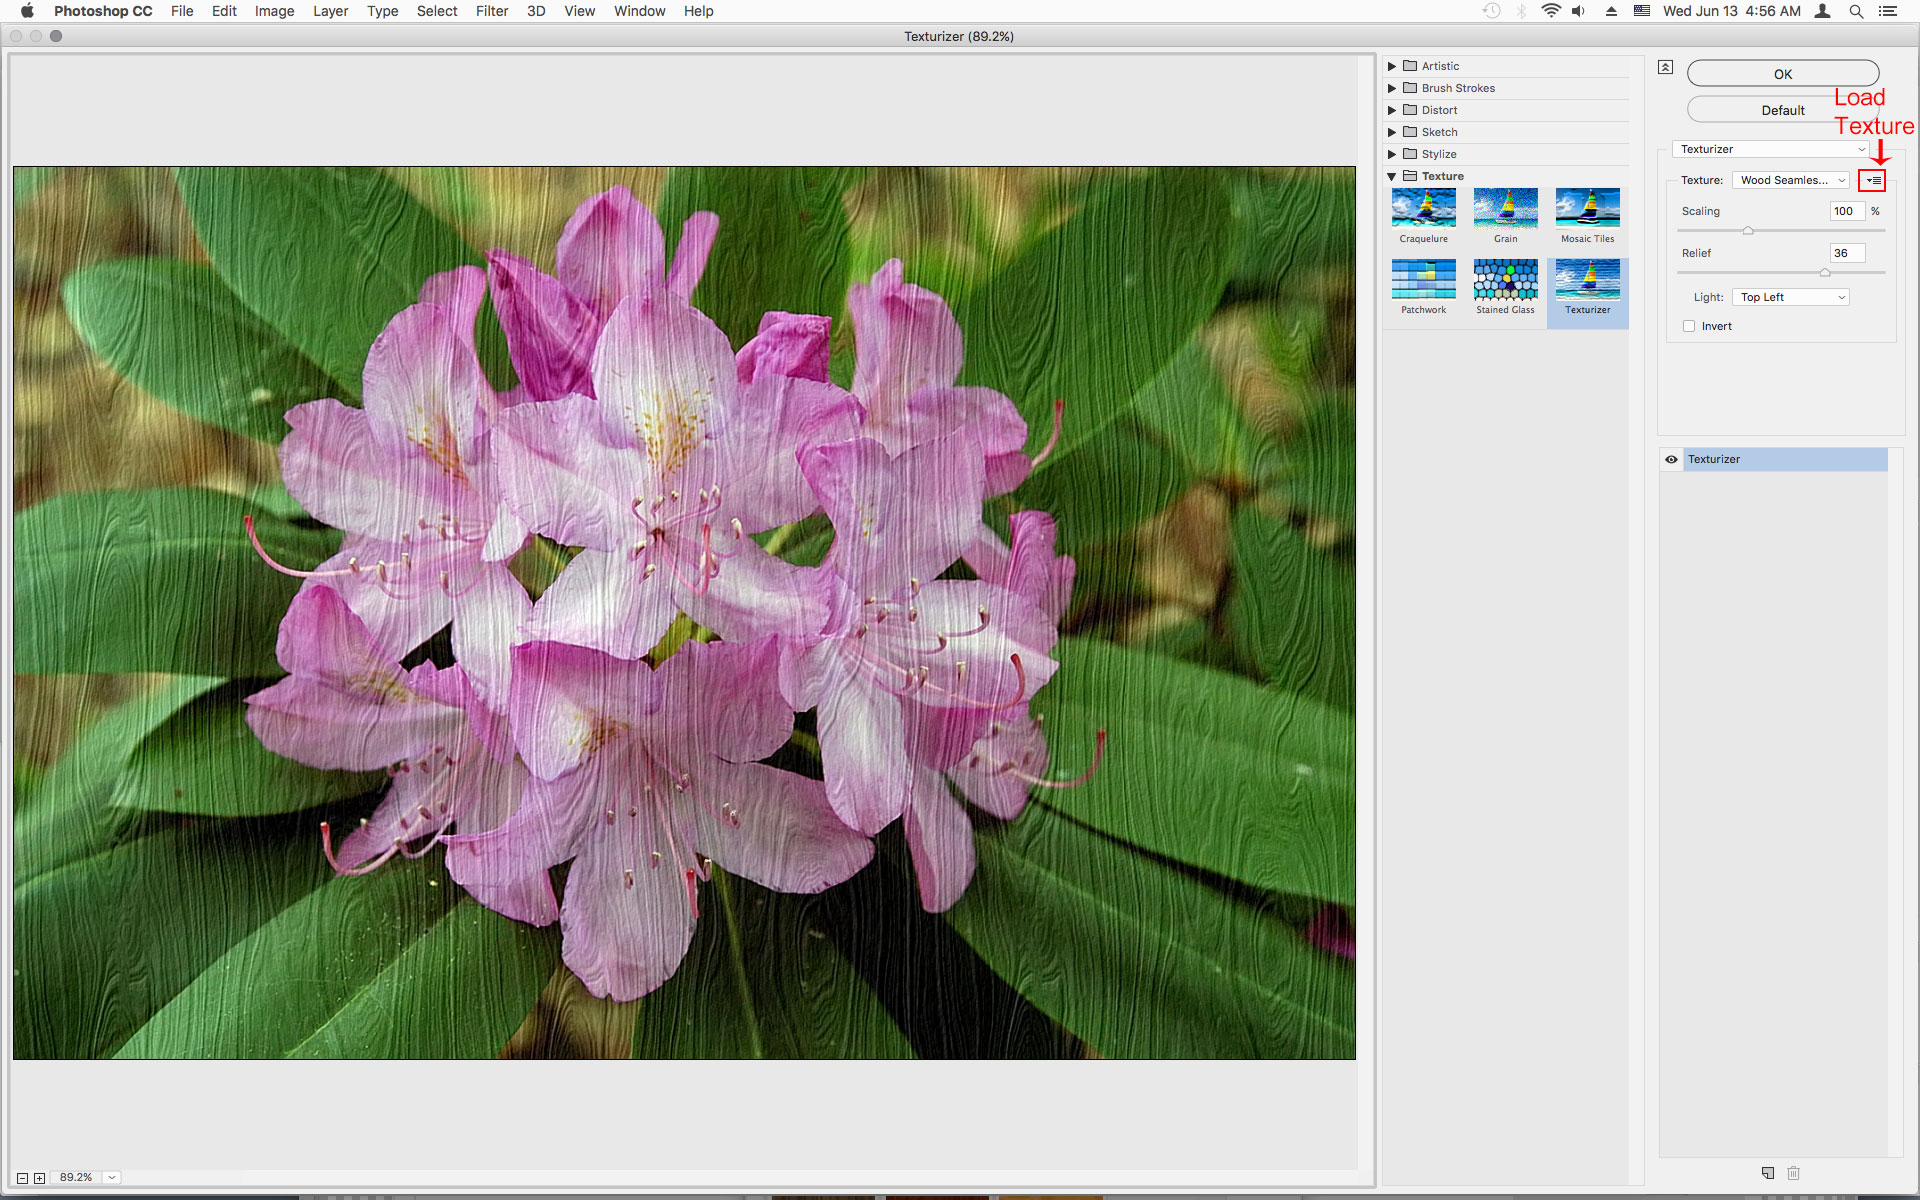Click the Load Texture flyout menu icon
1920x1200 pixels.
pos(1872,180)
